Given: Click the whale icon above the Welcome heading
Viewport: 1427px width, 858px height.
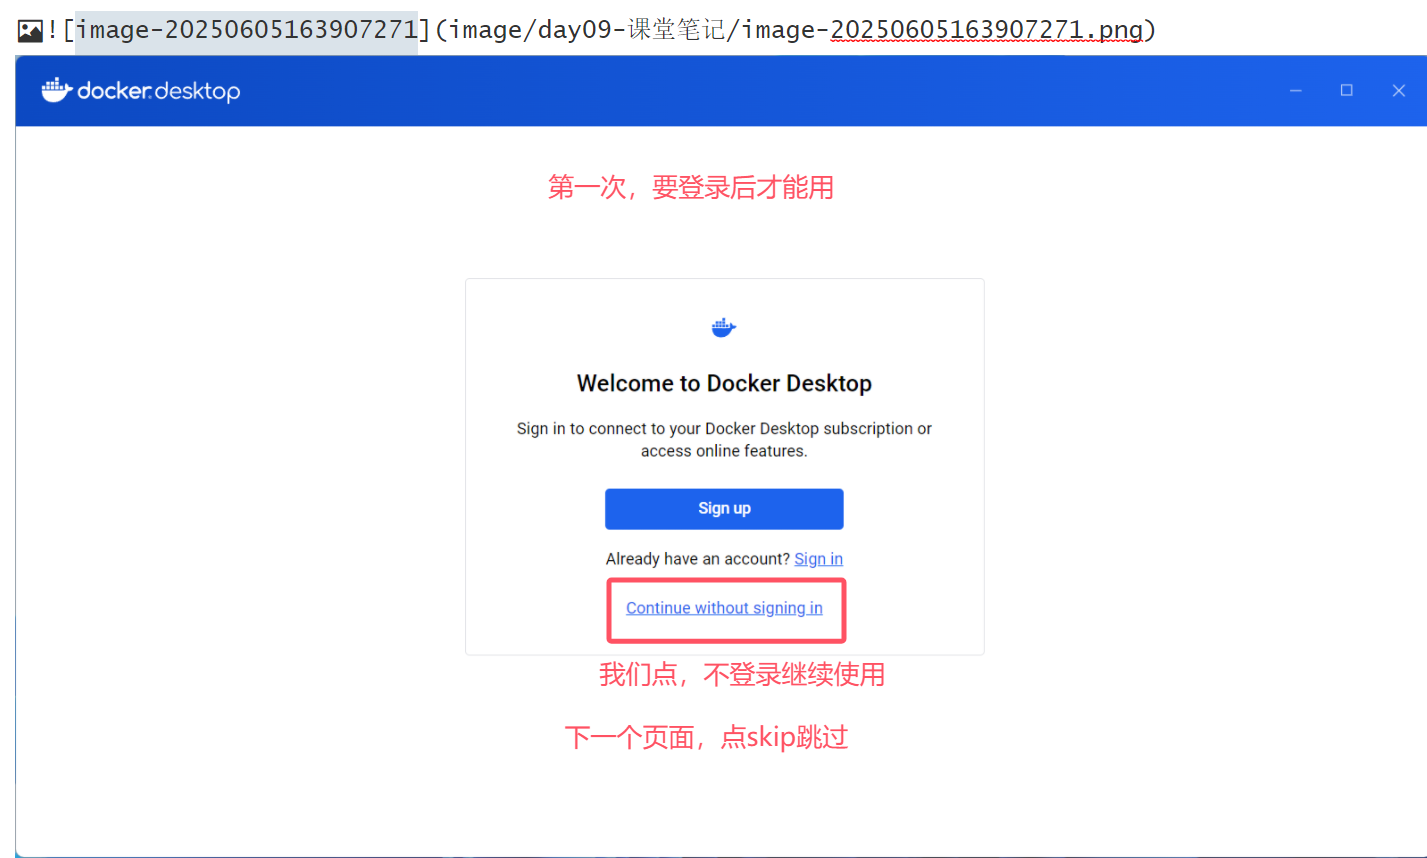Looking at the screenshot, I should pyautogui.click(x=724, y=327).
